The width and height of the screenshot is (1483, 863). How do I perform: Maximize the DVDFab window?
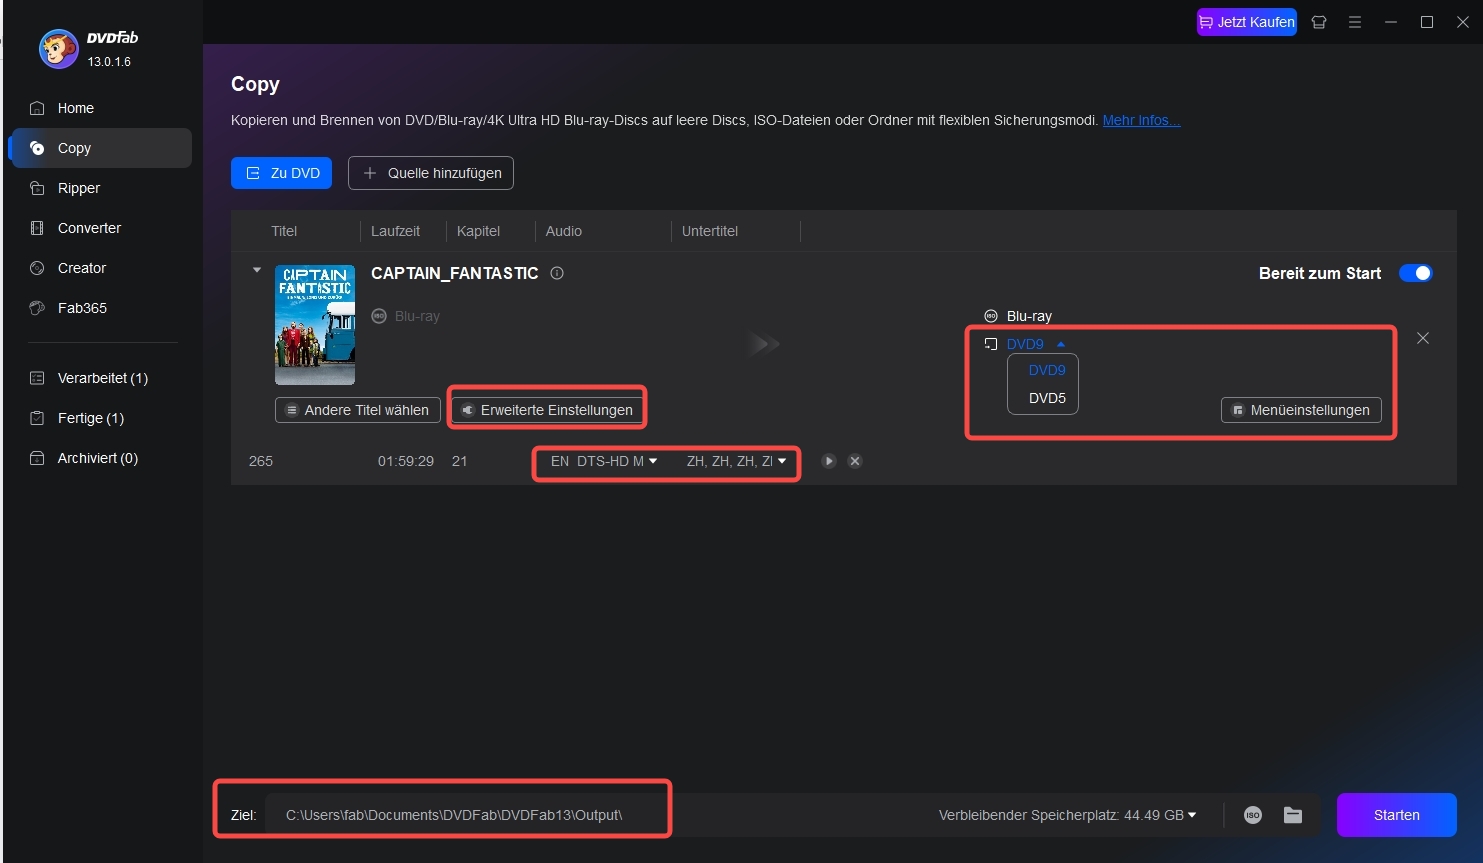click(1427, 22)
